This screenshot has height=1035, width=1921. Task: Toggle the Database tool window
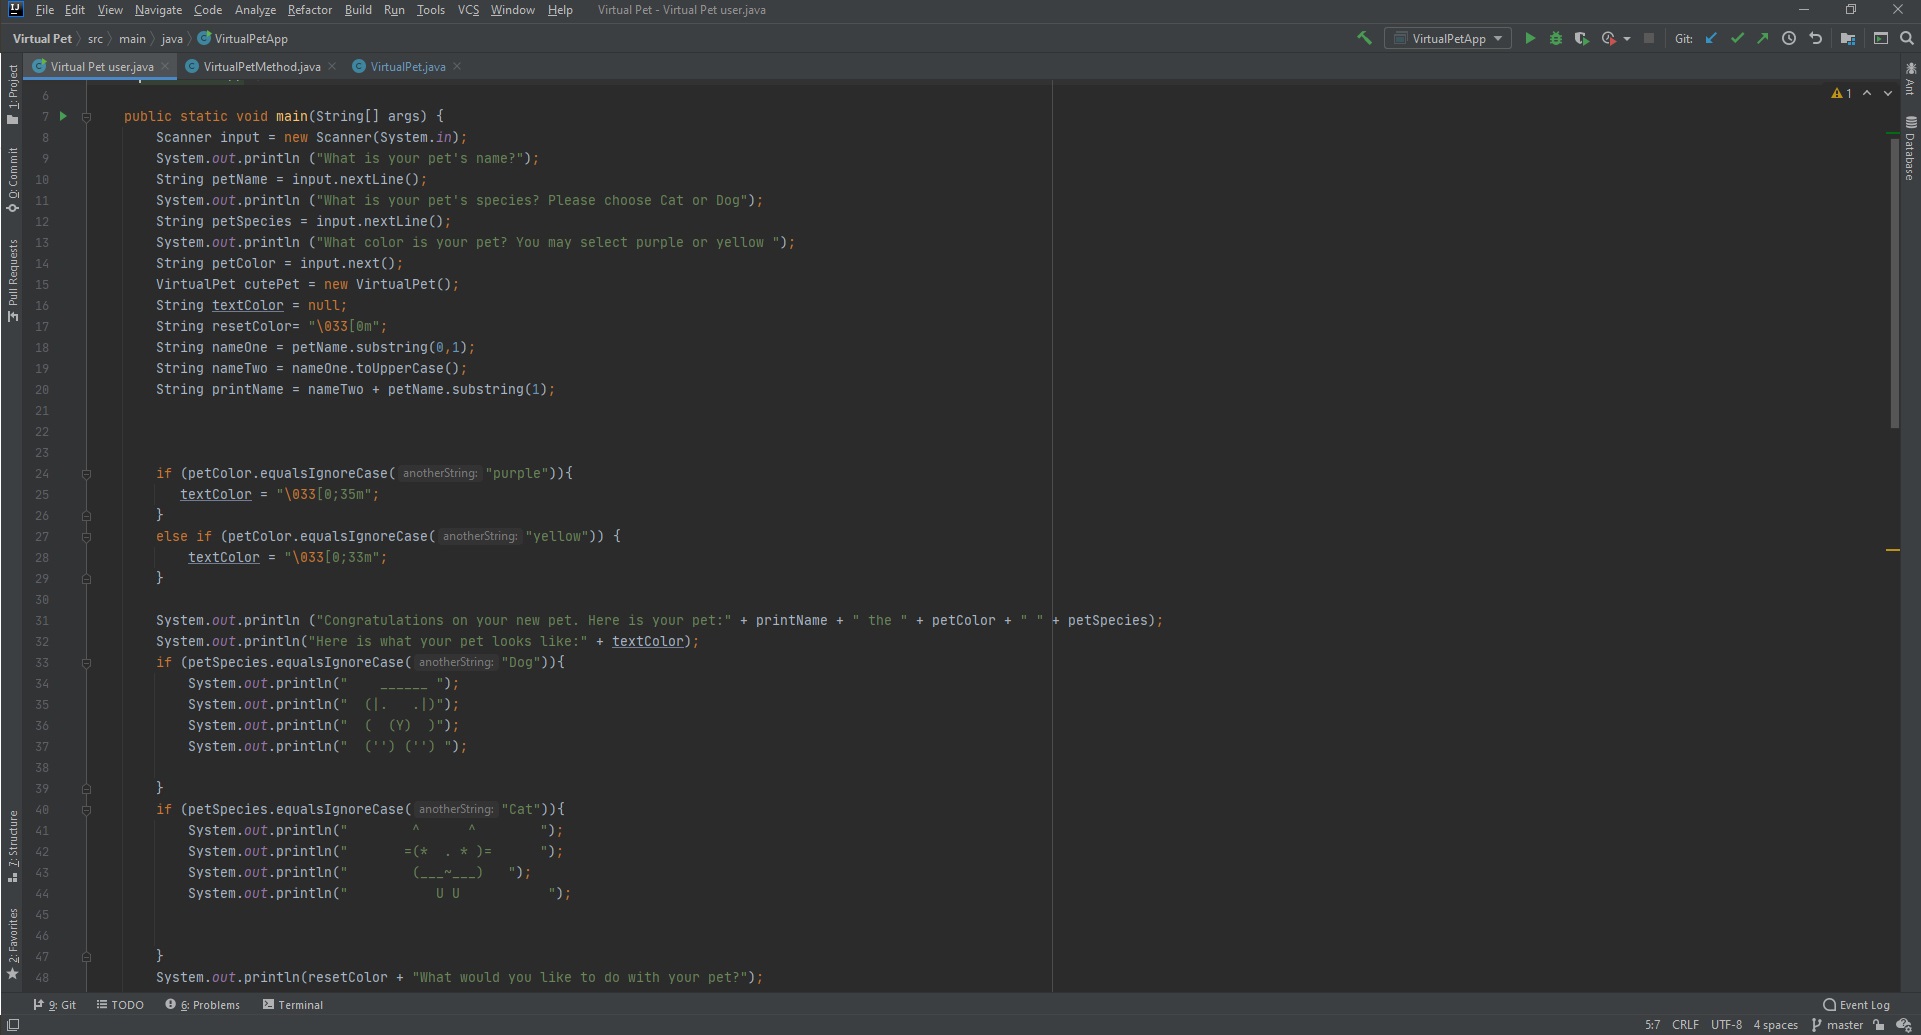click(x=1910, y=148)
